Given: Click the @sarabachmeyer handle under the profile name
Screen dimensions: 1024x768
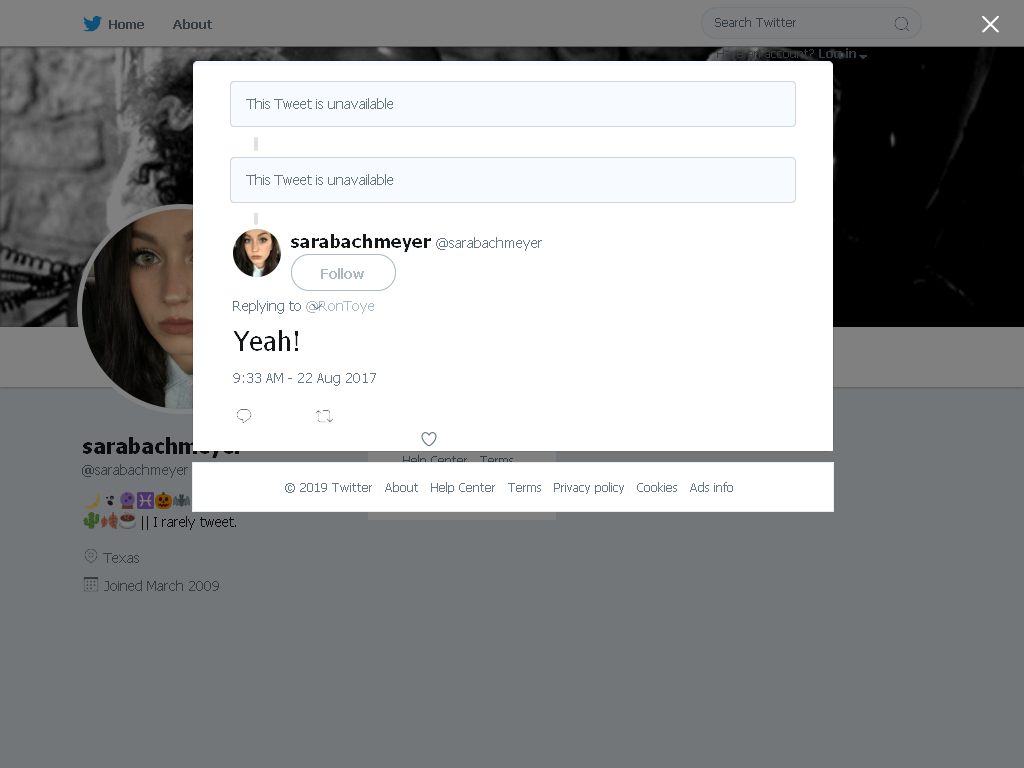Looking at the screenshot, I should [x=135, y=470].
